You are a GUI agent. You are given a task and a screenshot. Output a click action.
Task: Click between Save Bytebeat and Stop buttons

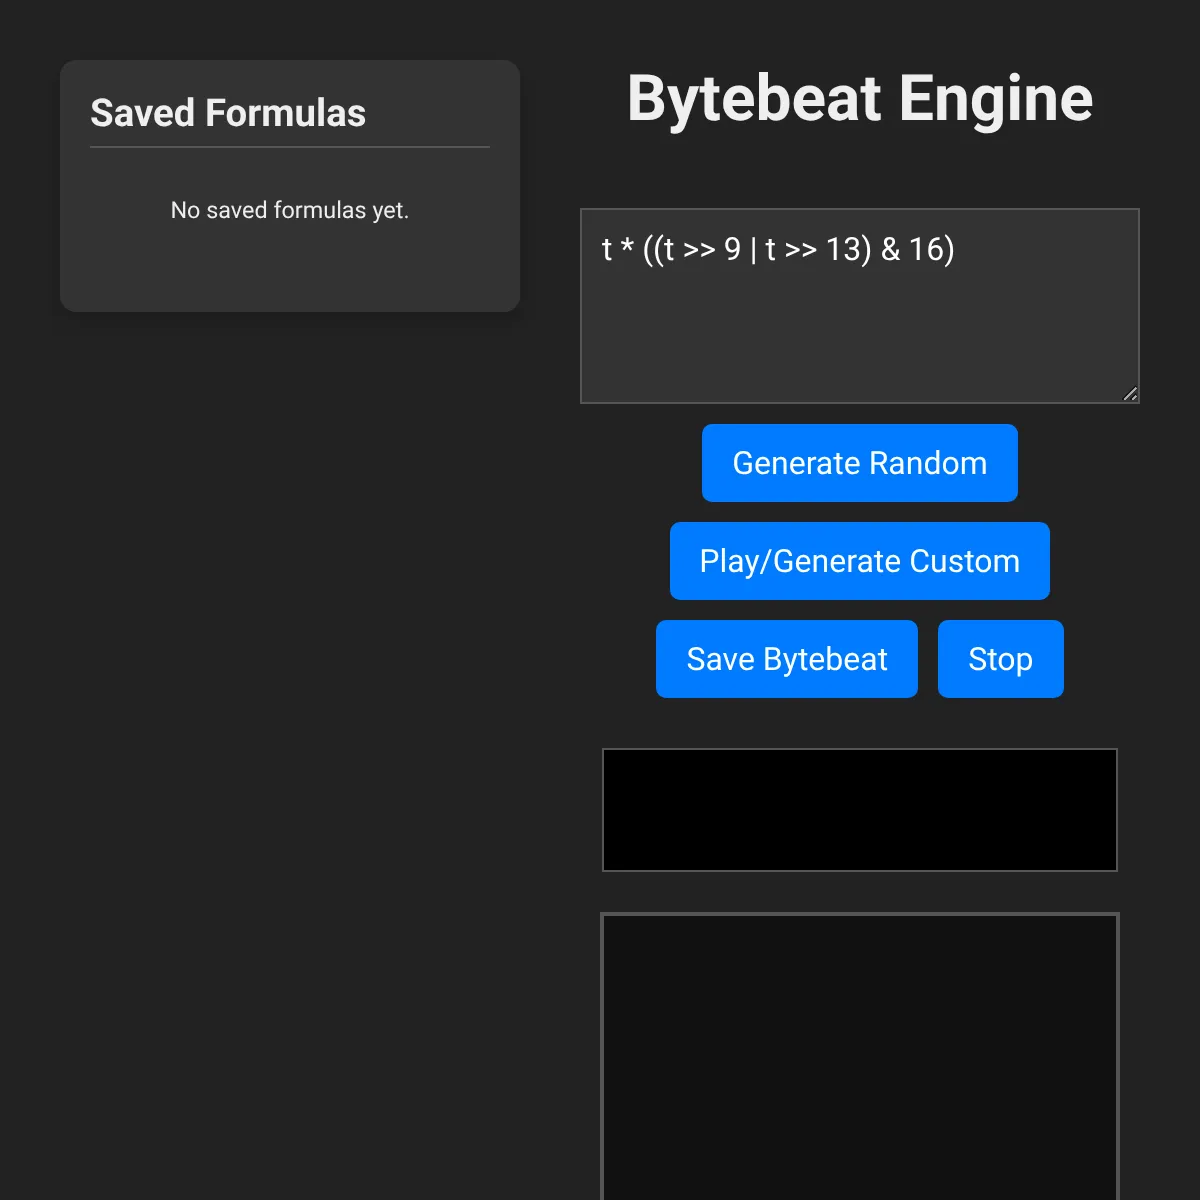click(x=928, y=658)
